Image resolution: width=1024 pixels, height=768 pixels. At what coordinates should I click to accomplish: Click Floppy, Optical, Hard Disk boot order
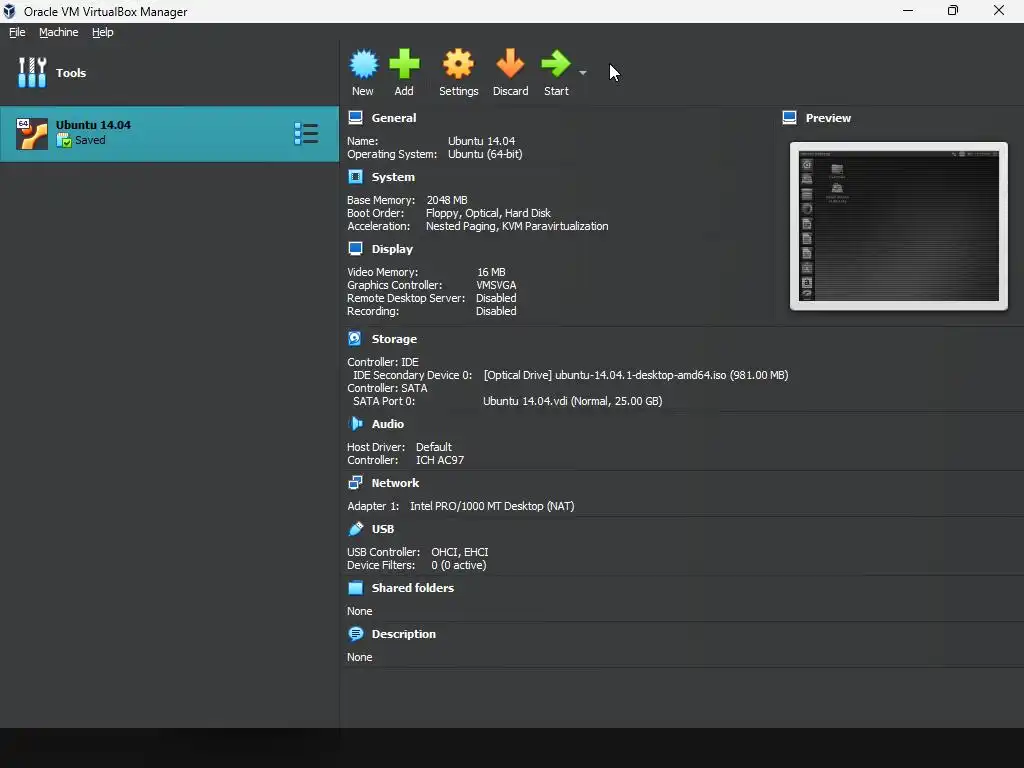pos(488,213)
